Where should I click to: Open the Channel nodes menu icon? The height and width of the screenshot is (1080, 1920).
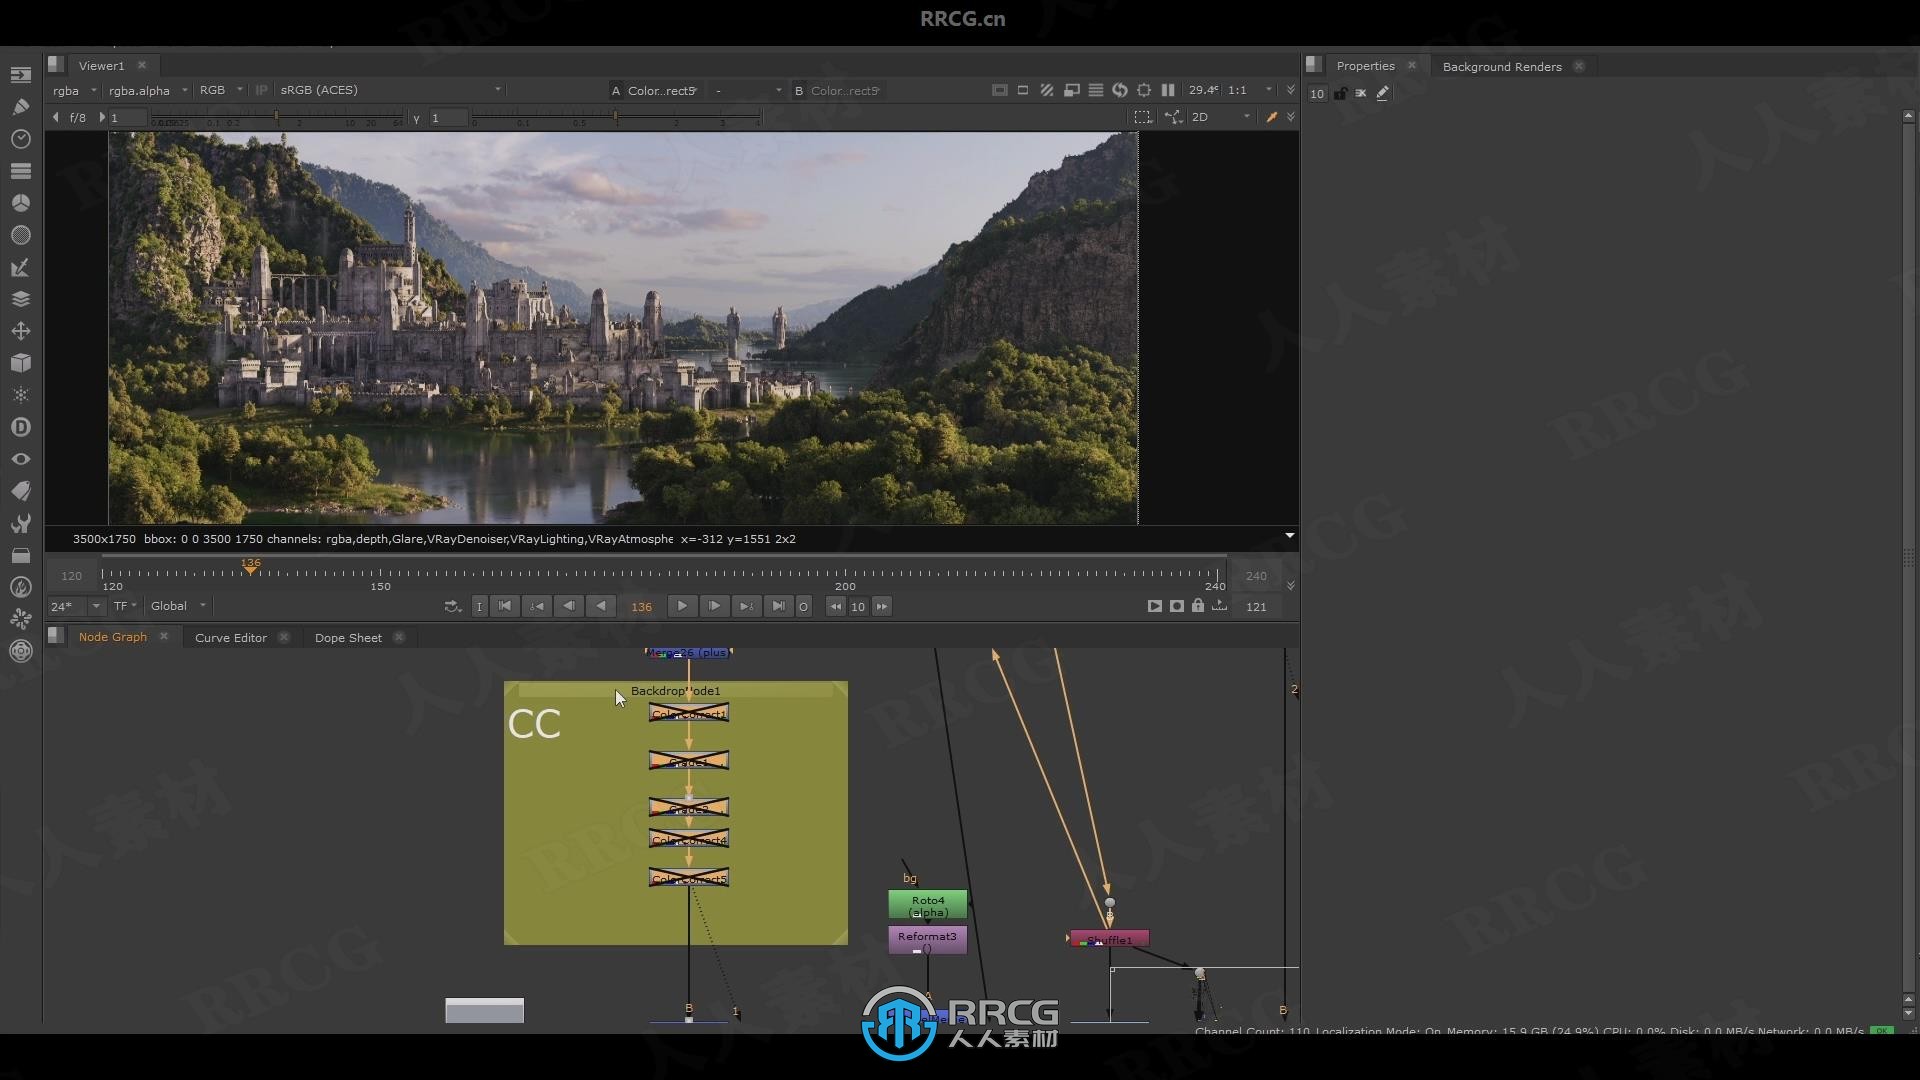coord(20,171)
